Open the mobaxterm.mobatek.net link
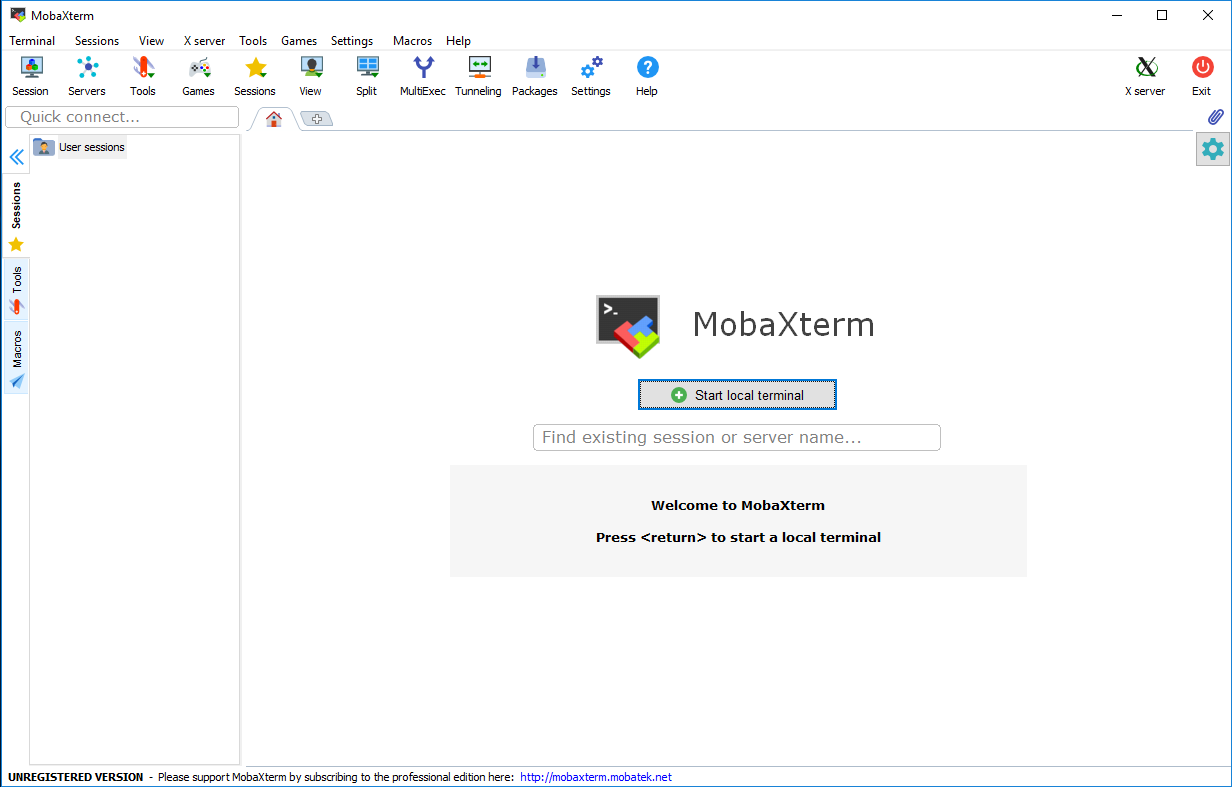This screenshot has width=1232, height=787. 596,777
